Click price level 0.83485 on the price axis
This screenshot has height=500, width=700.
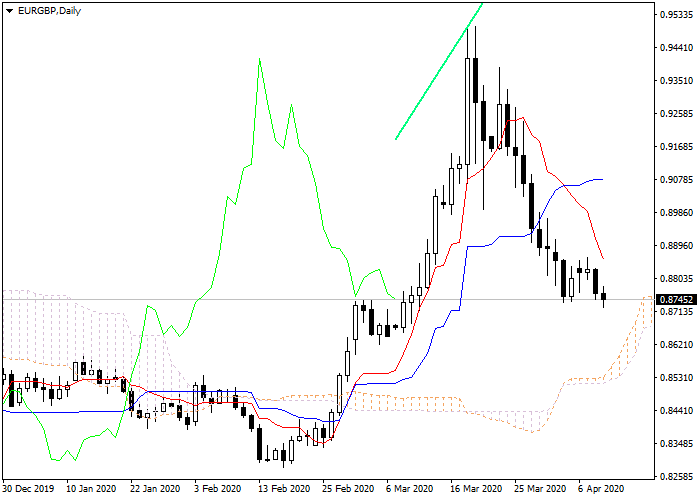[676, 444]
